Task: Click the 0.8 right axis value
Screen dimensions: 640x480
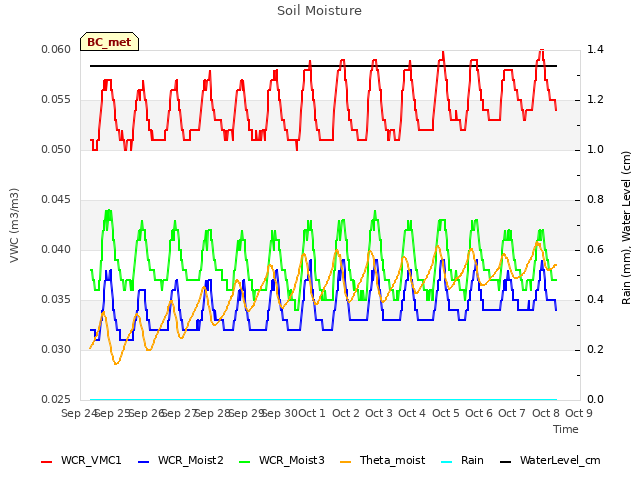Action: tap(595, 200)
